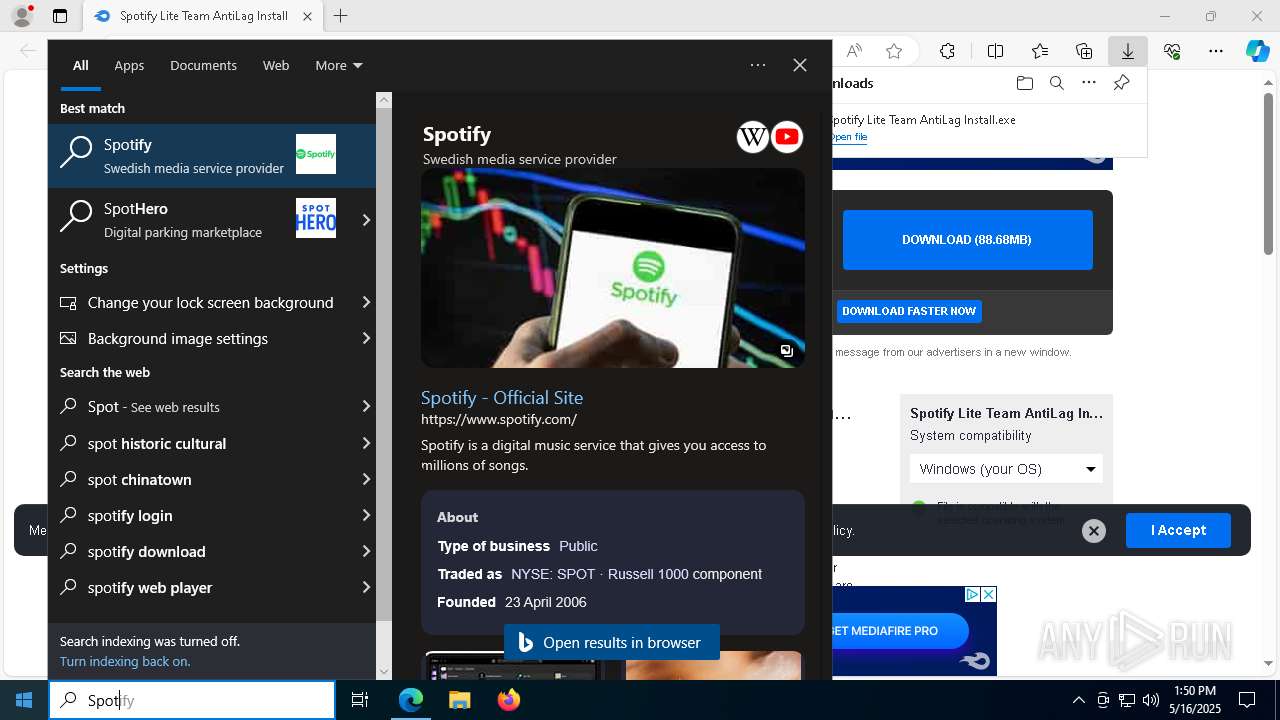Click Turn indexing back on link

coord(125,661)
